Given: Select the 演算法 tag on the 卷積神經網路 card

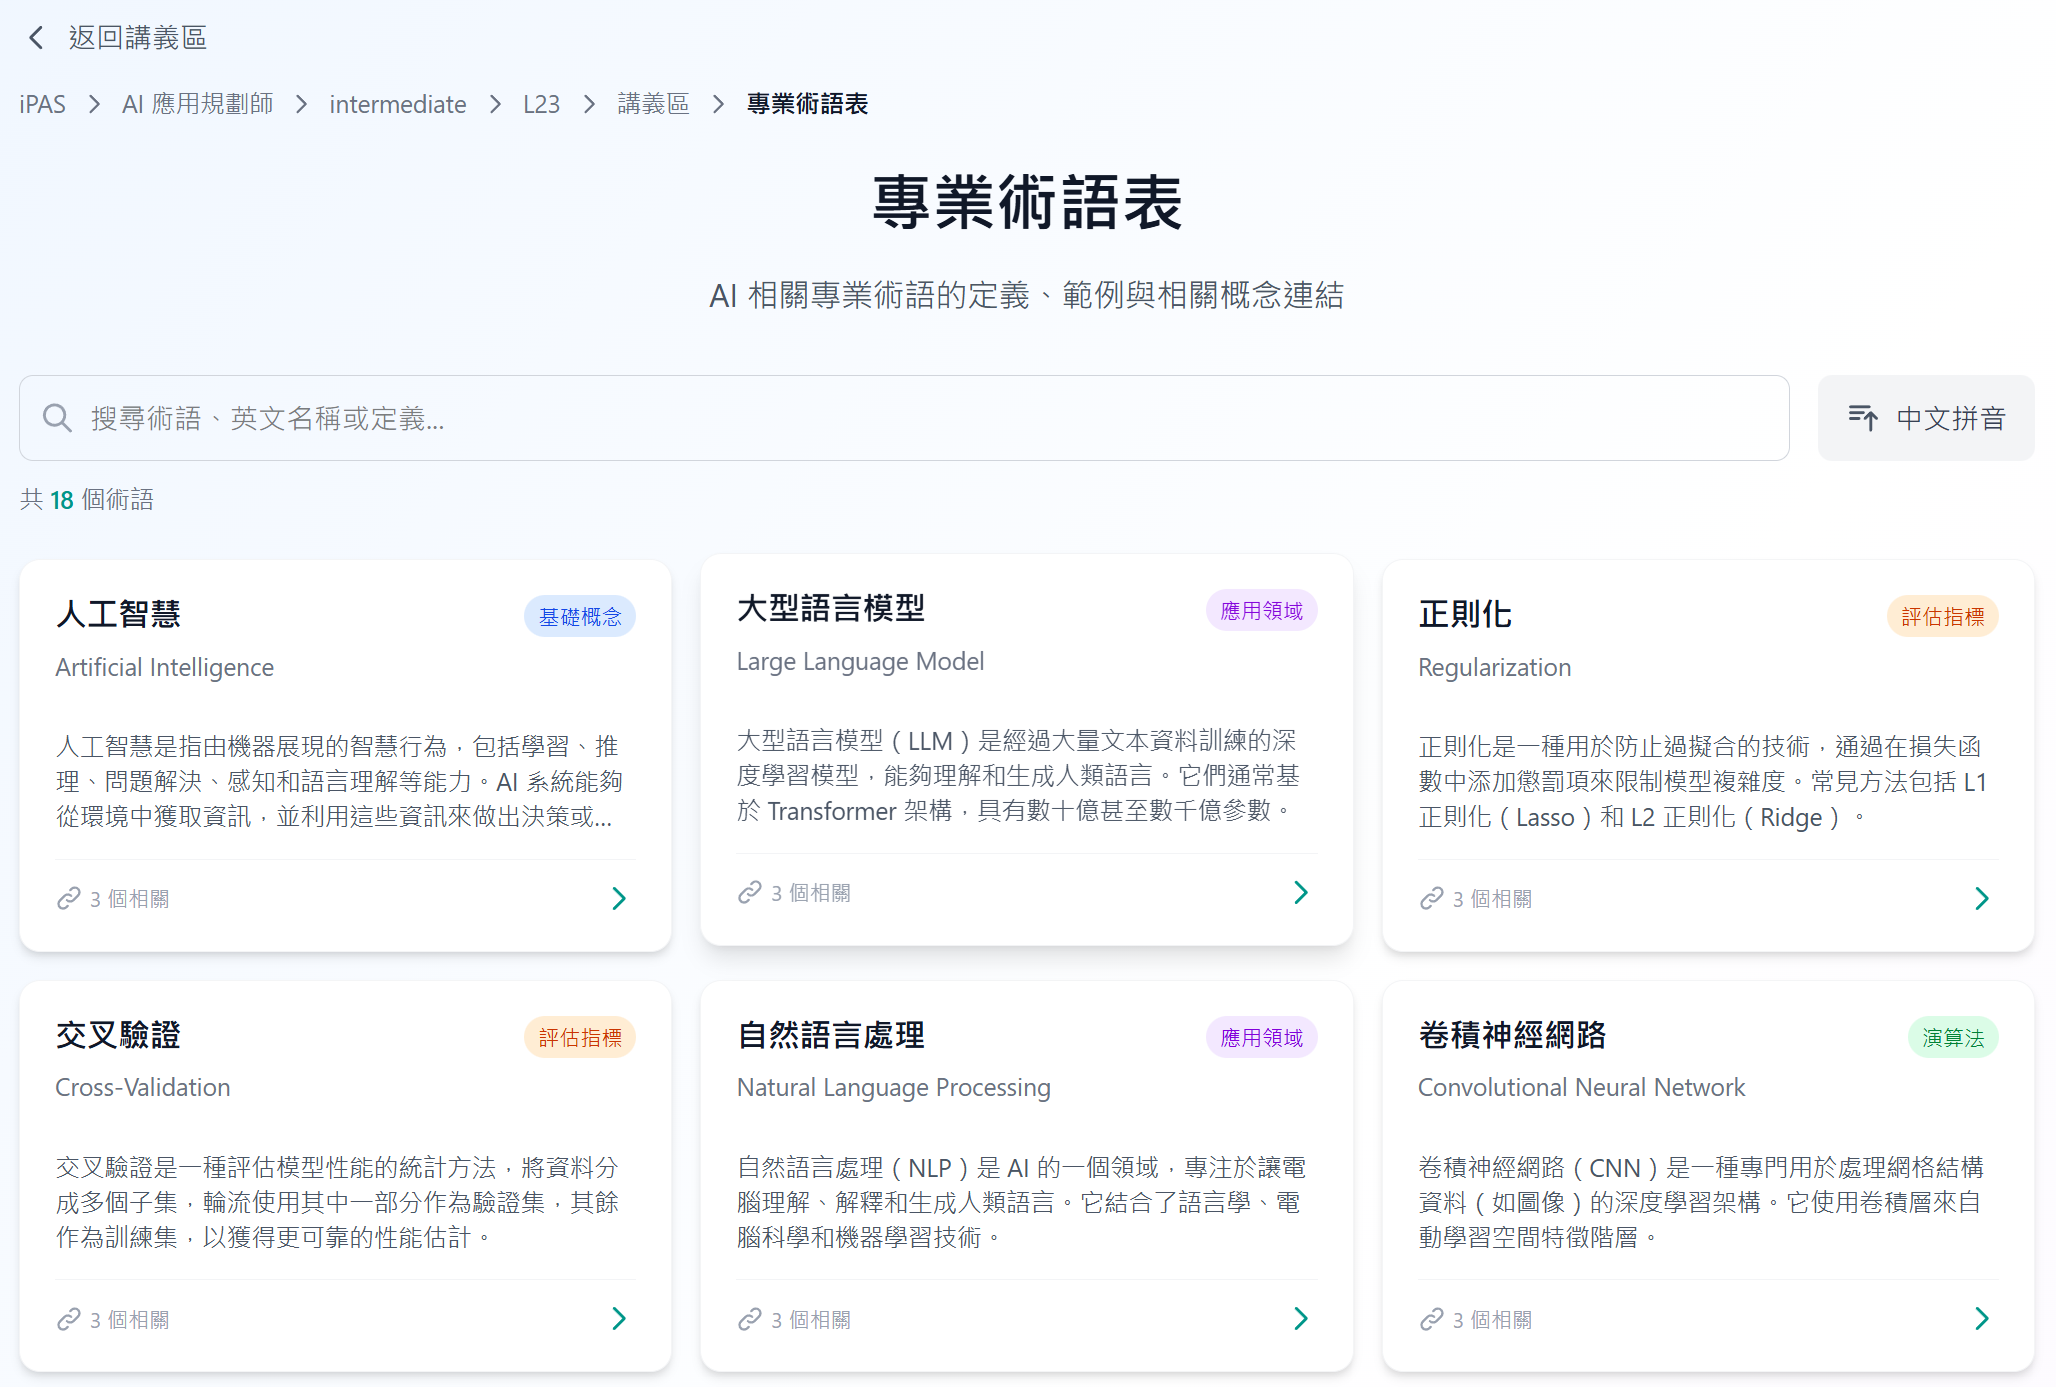Looking at the screenshot, I should [x=1952, y=1038].
